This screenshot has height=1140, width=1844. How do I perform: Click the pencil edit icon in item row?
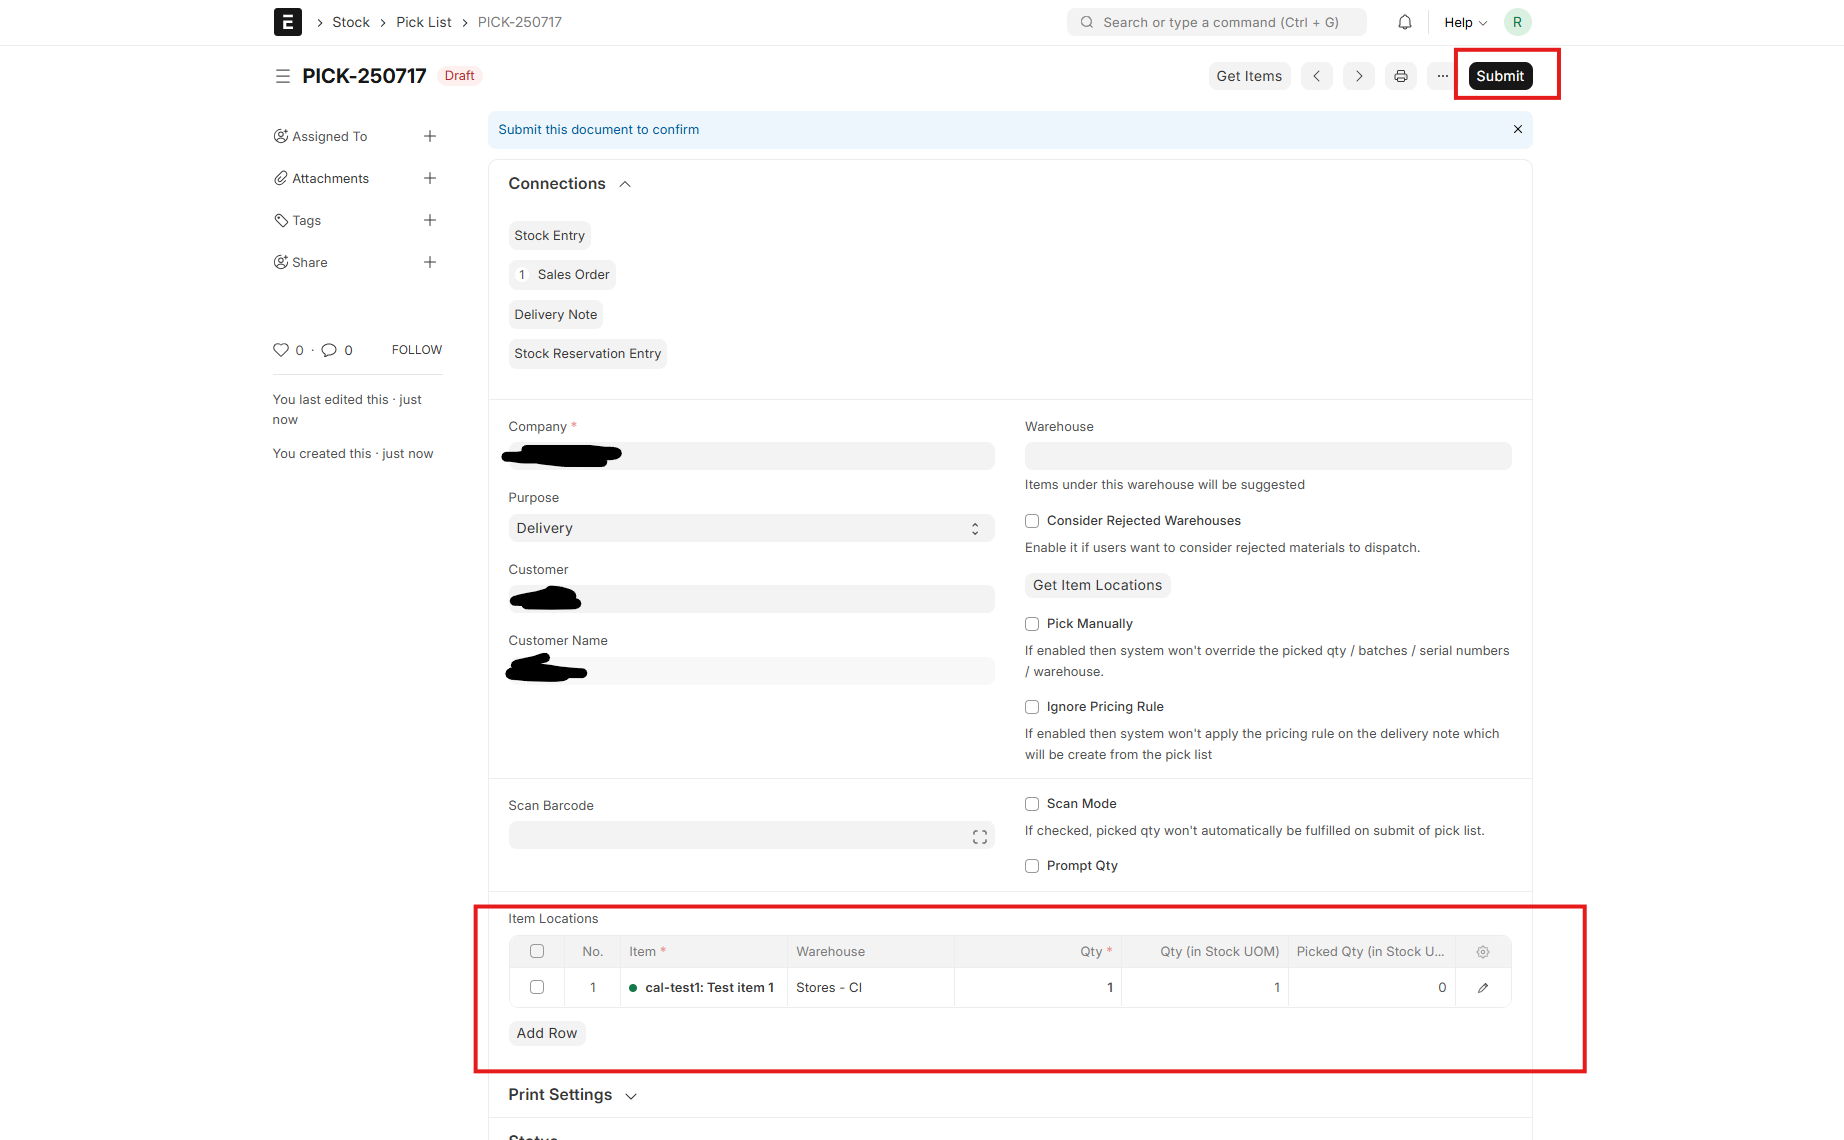tap(1482, 988)
